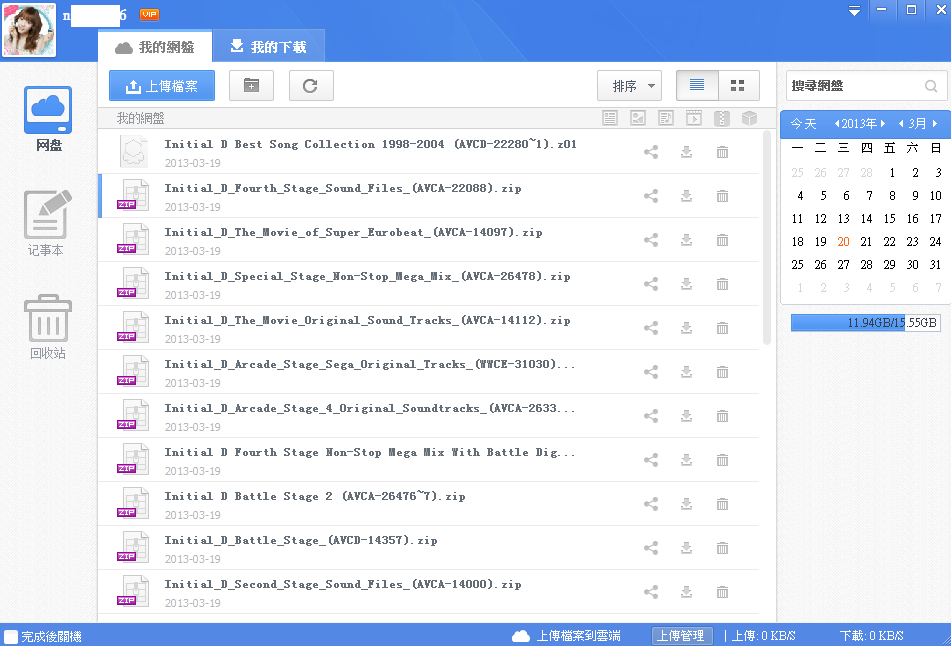Viewport: 951px width, 646px height.
Task: Open the 排序 sort dropdown
Action: (630, 86)
